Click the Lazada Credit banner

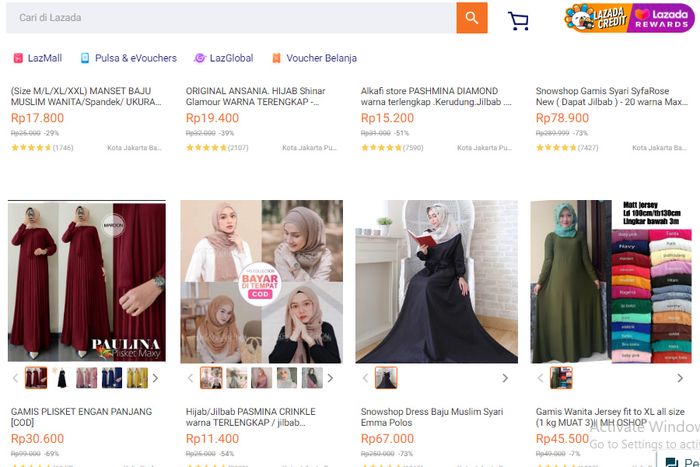pos(596,18)
